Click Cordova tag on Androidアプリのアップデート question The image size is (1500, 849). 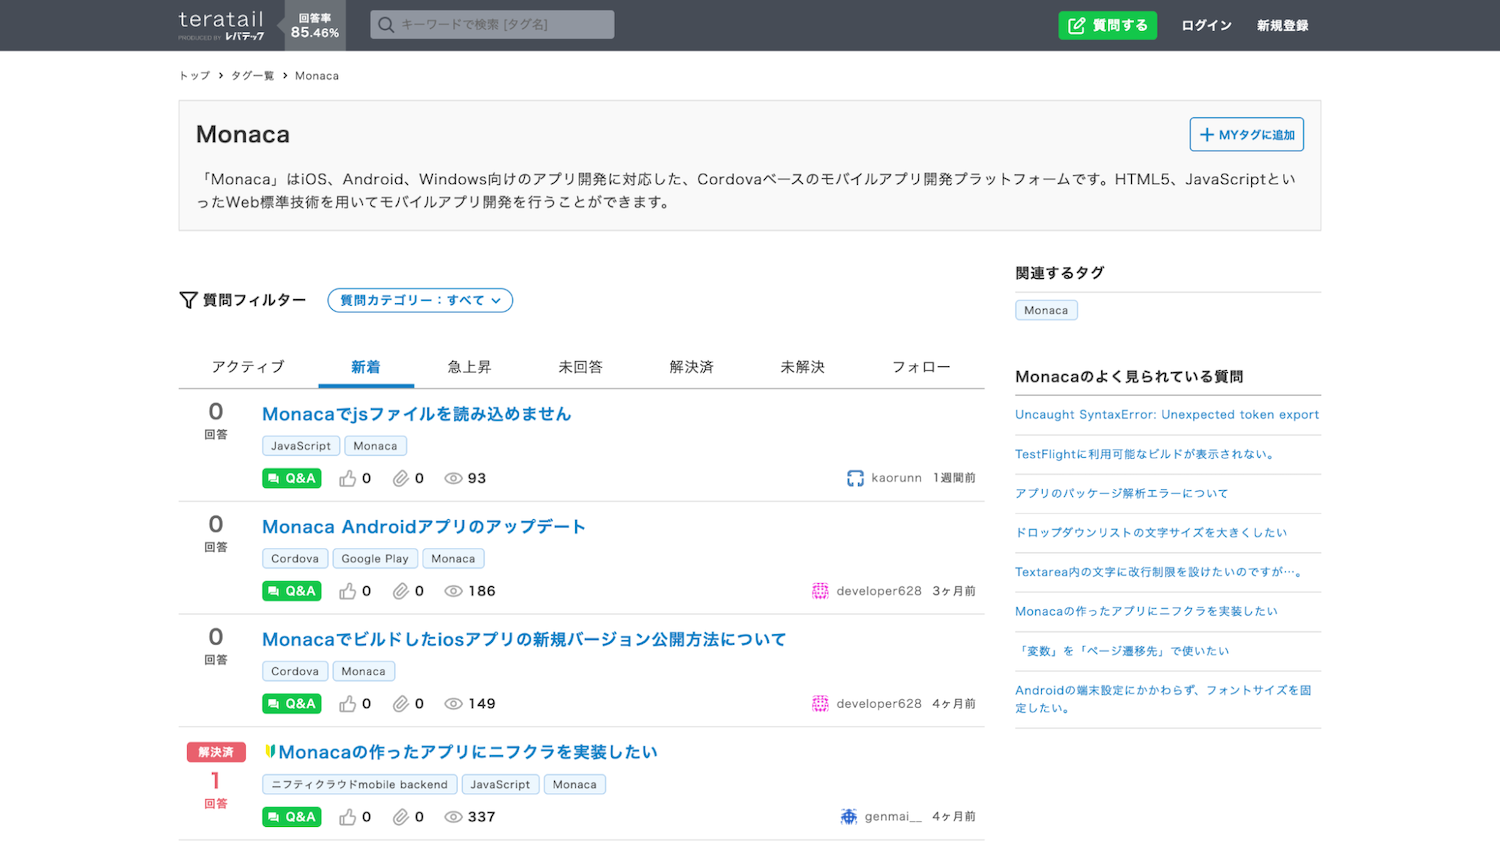tap(295, 559)
